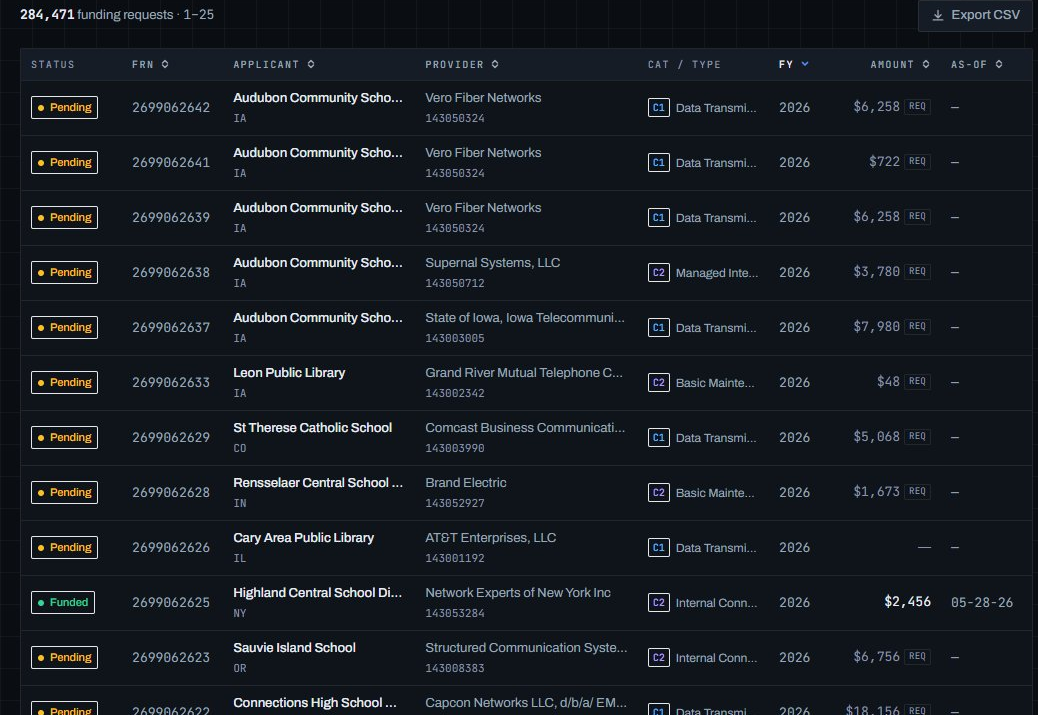Click Managed Inte... service type

point(717,273)
